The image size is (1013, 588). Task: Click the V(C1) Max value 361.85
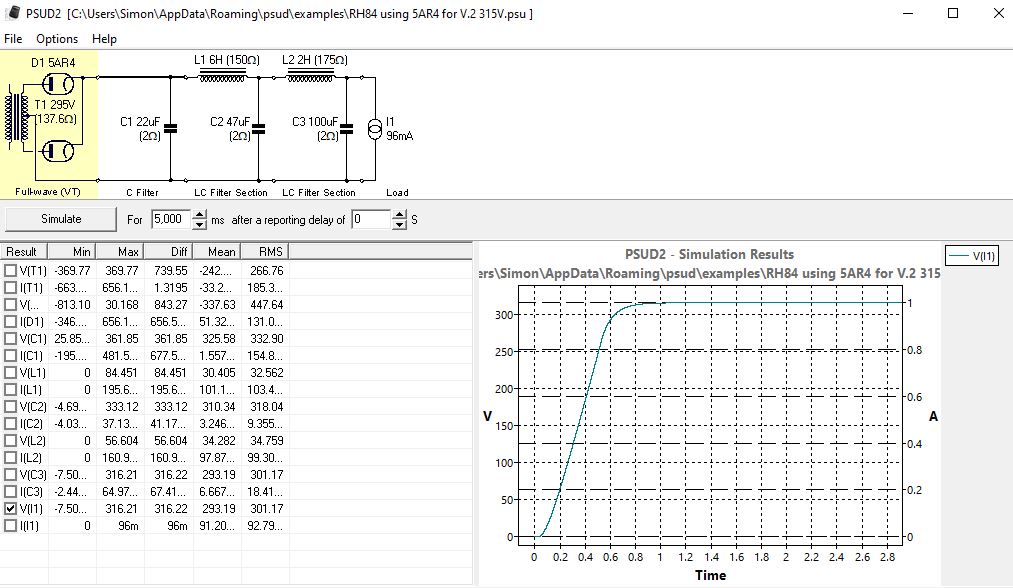click(122, 339)
